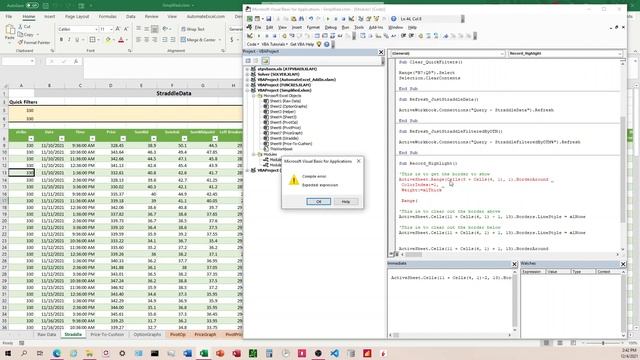640x360 pixels.
Task: Close the Watches window
Action: [623, 264]
